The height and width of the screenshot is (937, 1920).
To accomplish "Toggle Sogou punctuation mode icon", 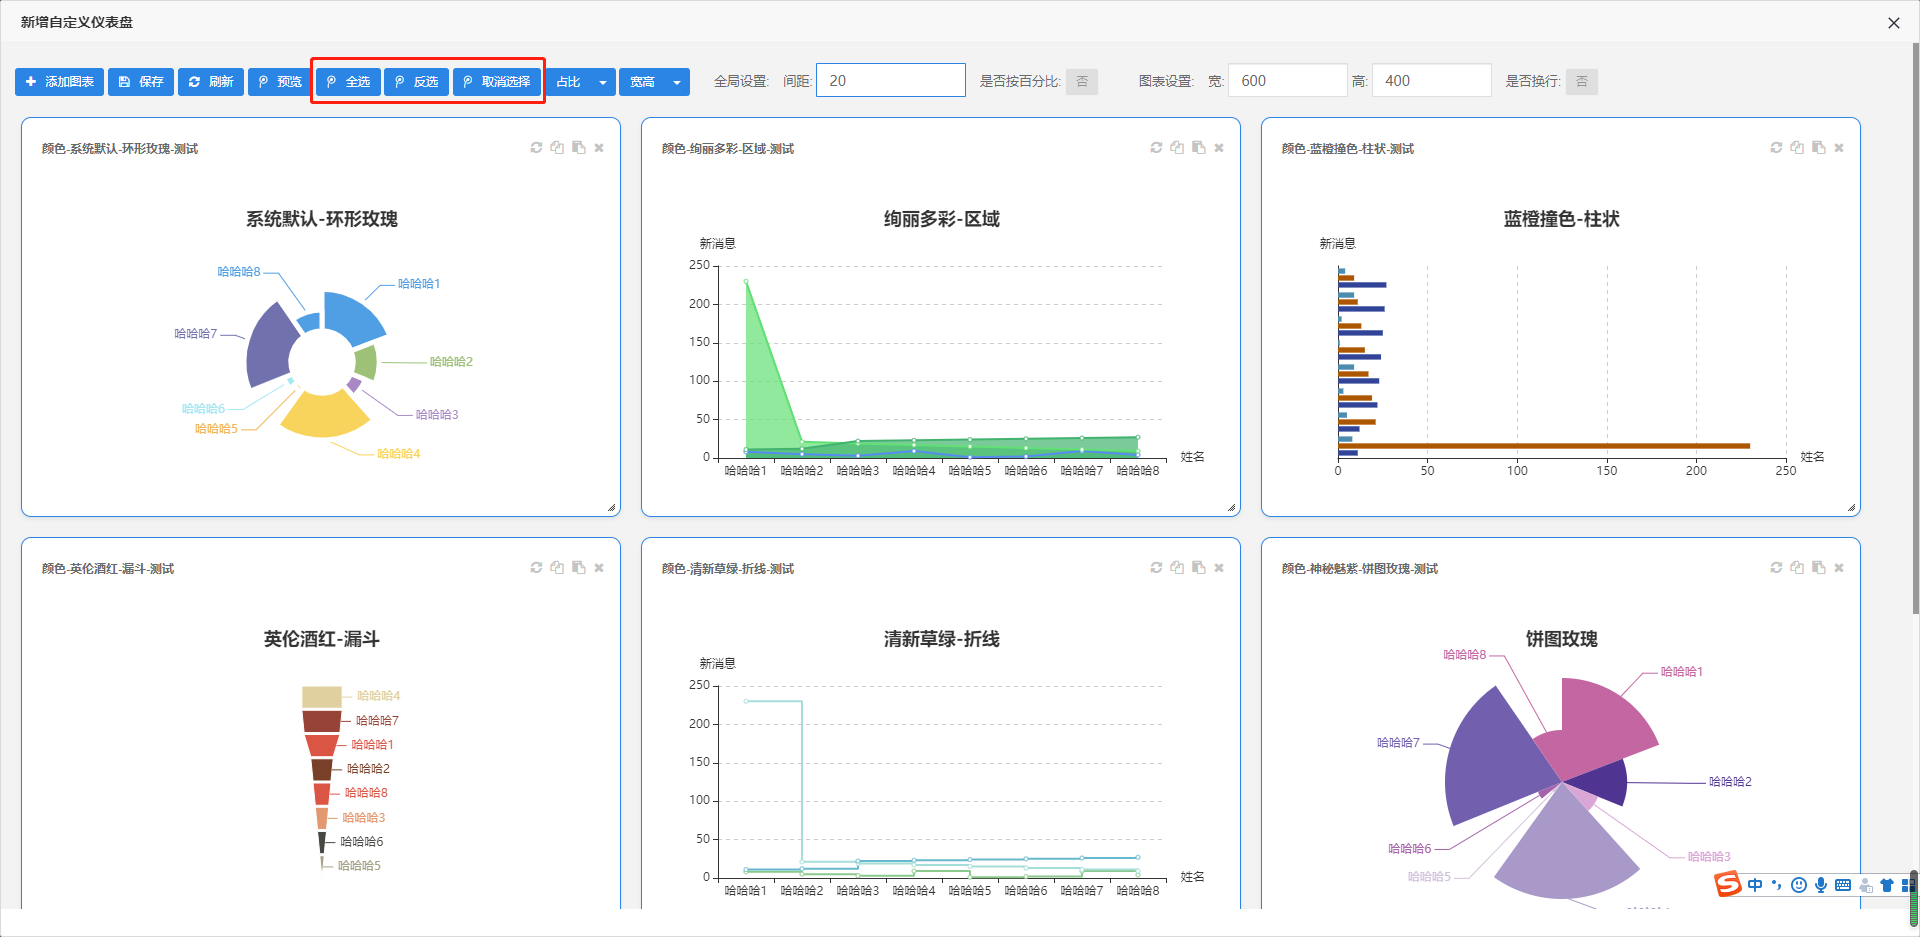I will pyautogui.click(x=1777, y=885).
